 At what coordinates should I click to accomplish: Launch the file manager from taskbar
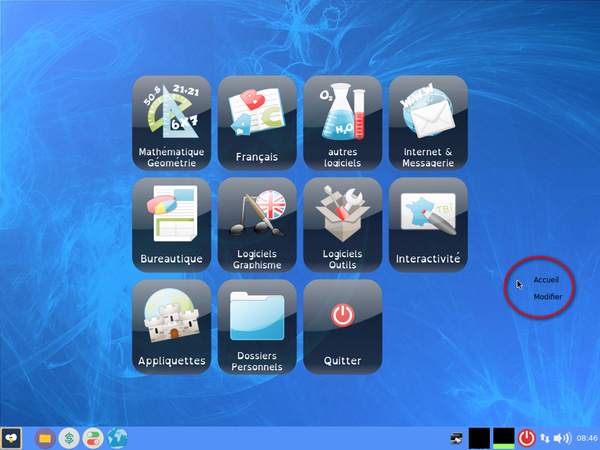pos(45,438)
